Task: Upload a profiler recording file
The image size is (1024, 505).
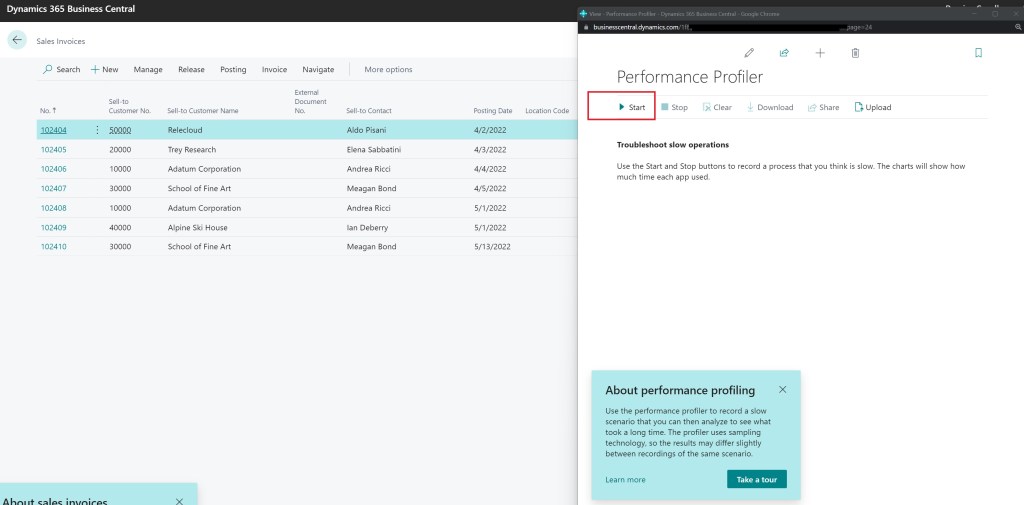Action: pyautogui.click(x=872, y=107)
